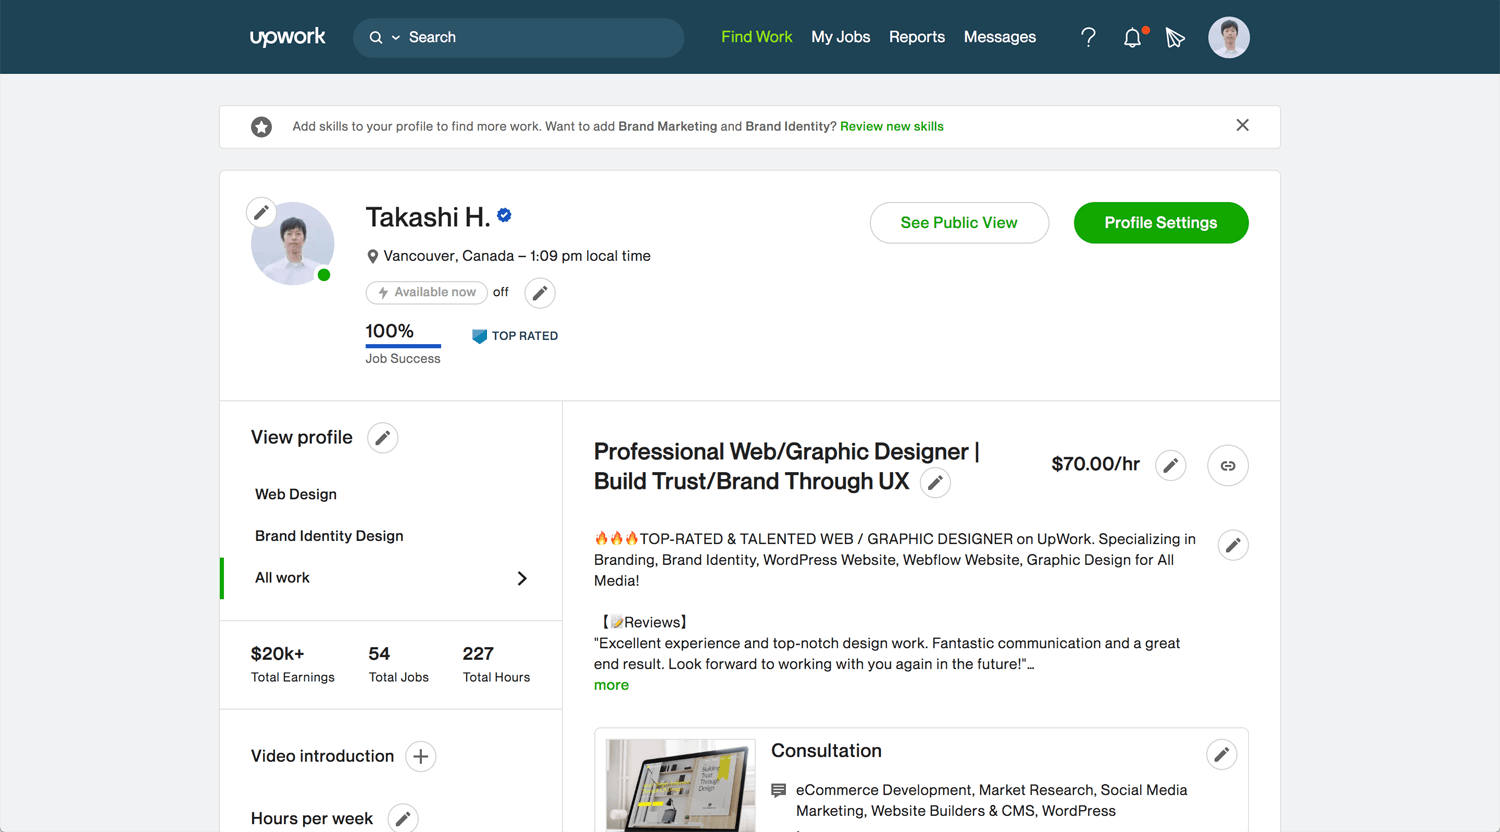The width and height of the screenshot is (1500, 832).
Task: Click the search magnifier icon
Action: click(376, 37)
